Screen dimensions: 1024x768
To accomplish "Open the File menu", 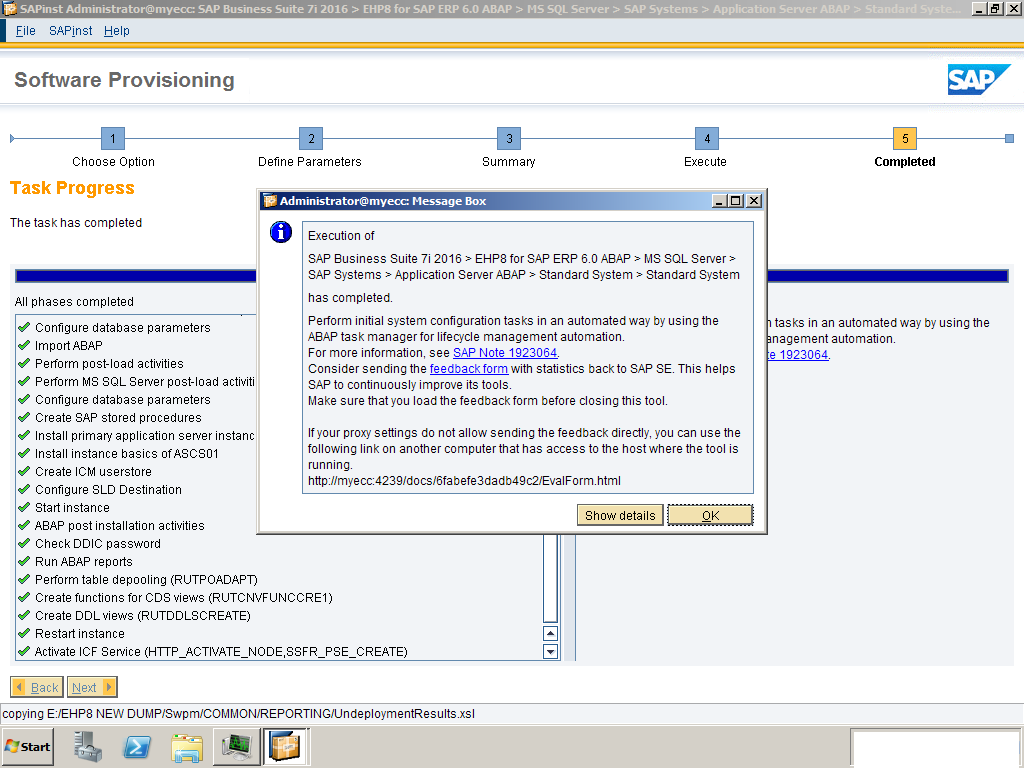I will (25, 31).
